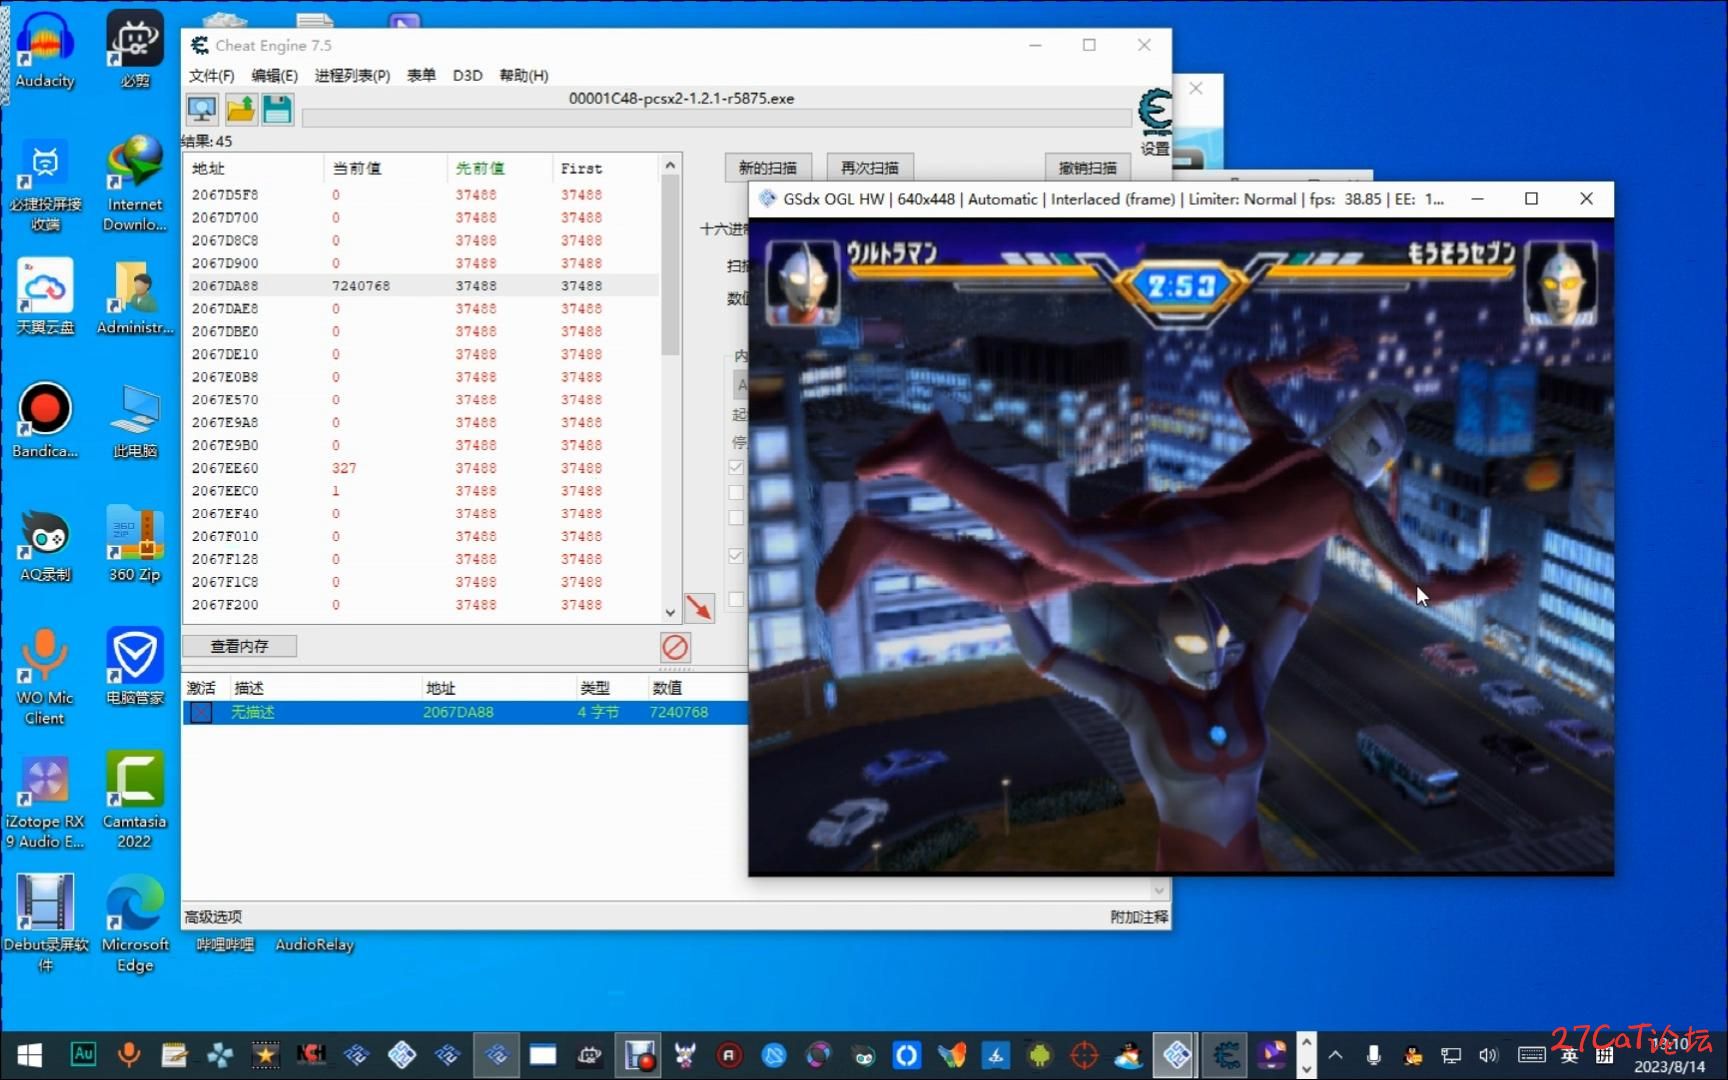Screen dimensions: 1728x1080
Task: Open 此电脑 desktop icon
Action: point(135,420)
